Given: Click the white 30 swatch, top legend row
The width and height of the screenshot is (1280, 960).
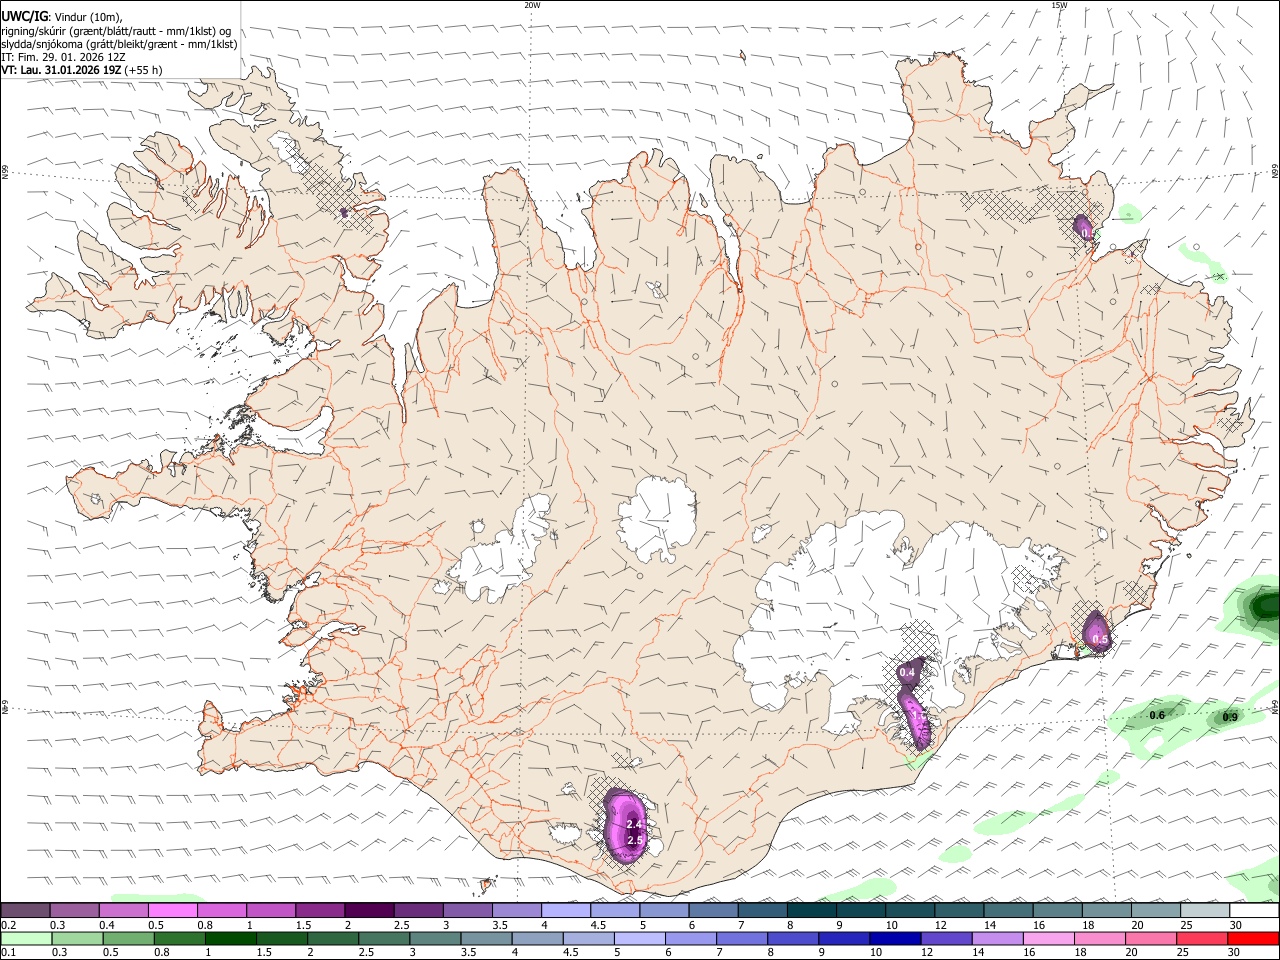Looking at the screenshot, I should pyautogui.click(x=1254, y=910).
